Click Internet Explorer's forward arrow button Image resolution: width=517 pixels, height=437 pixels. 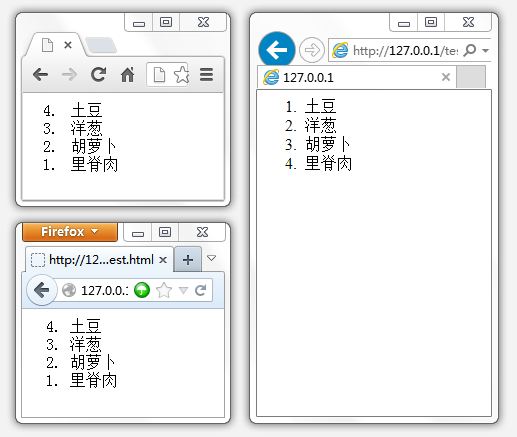pyautogui.click(x=312, y=50)
